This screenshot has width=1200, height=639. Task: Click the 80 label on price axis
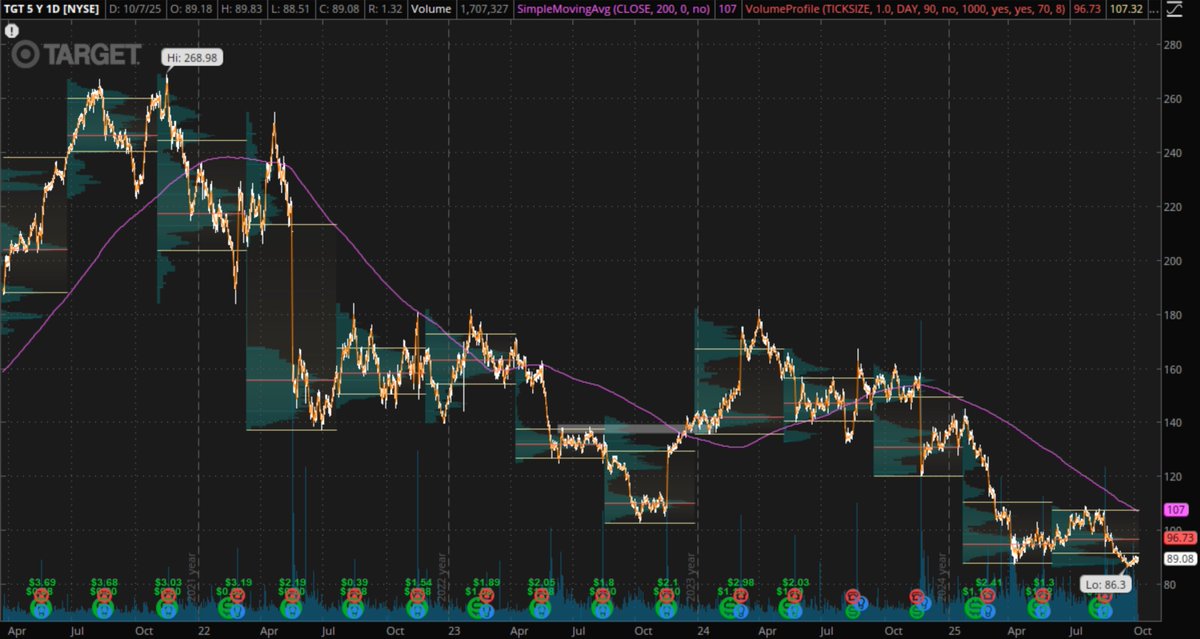click(1170, 585)
